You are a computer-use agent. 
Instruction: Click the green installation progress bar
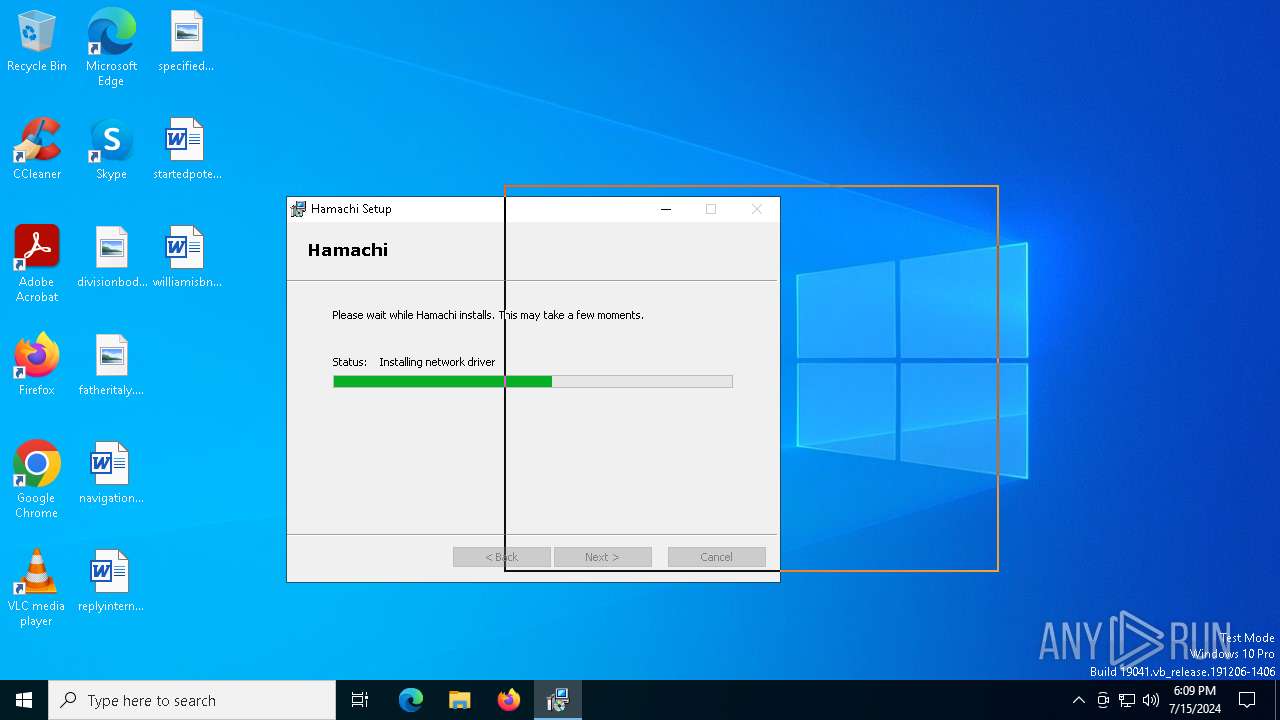pos(533,381)
